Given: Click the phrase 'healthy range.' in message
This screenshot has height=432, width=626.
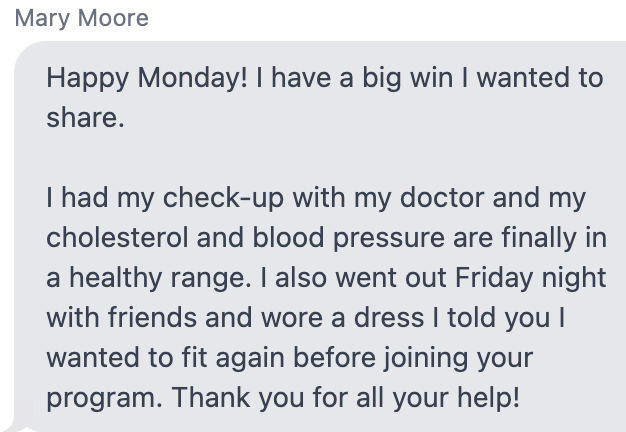Looking at the screenshot, I should [x=160, y=278].
